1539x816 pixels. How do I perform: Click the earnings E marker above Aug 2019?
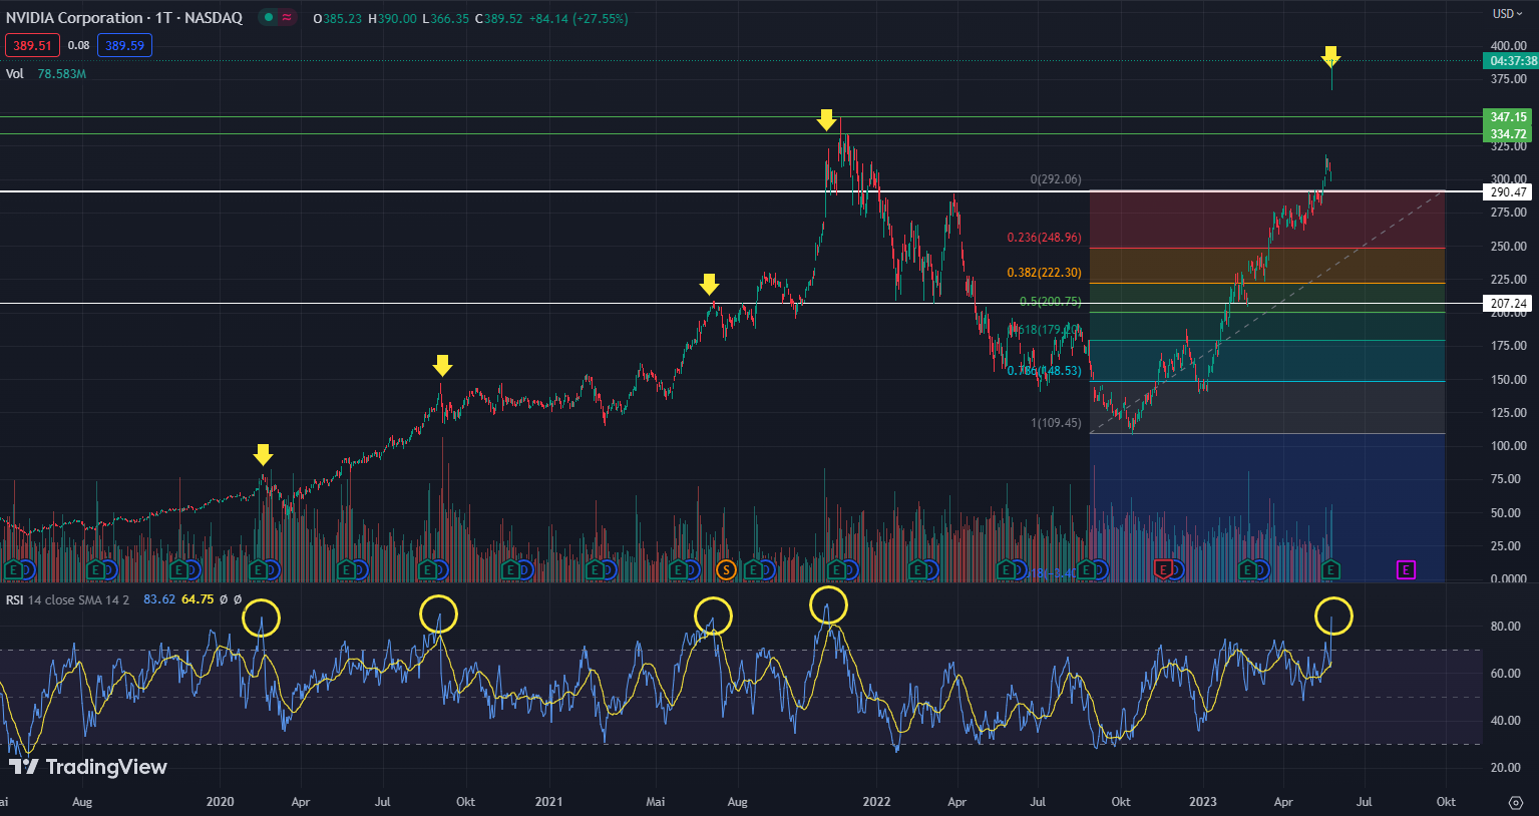point(96,570)
